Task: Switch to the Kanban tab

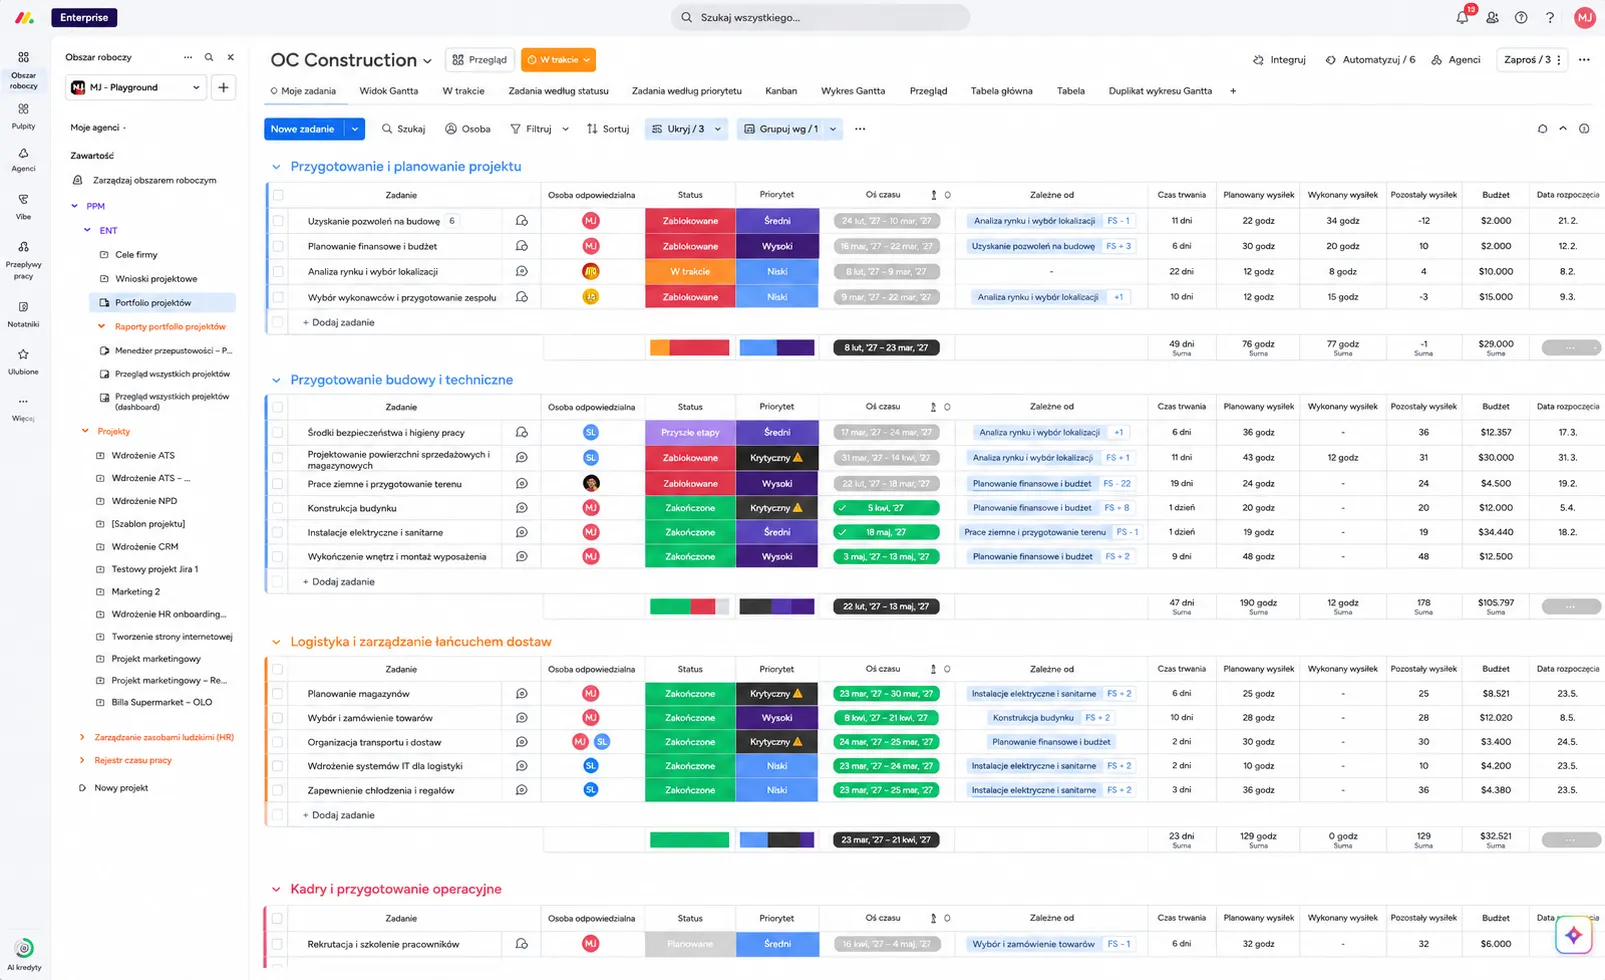Action: point(781,91)
